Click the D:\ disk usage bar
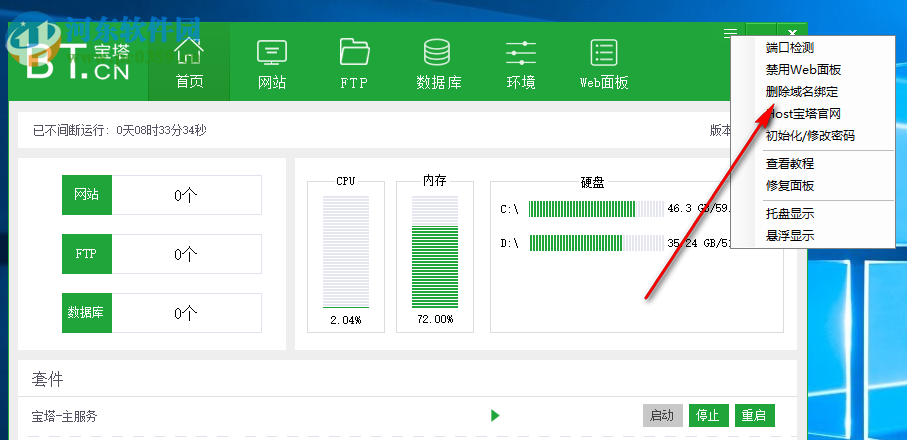The image size is (907, 440). point(596,243)
